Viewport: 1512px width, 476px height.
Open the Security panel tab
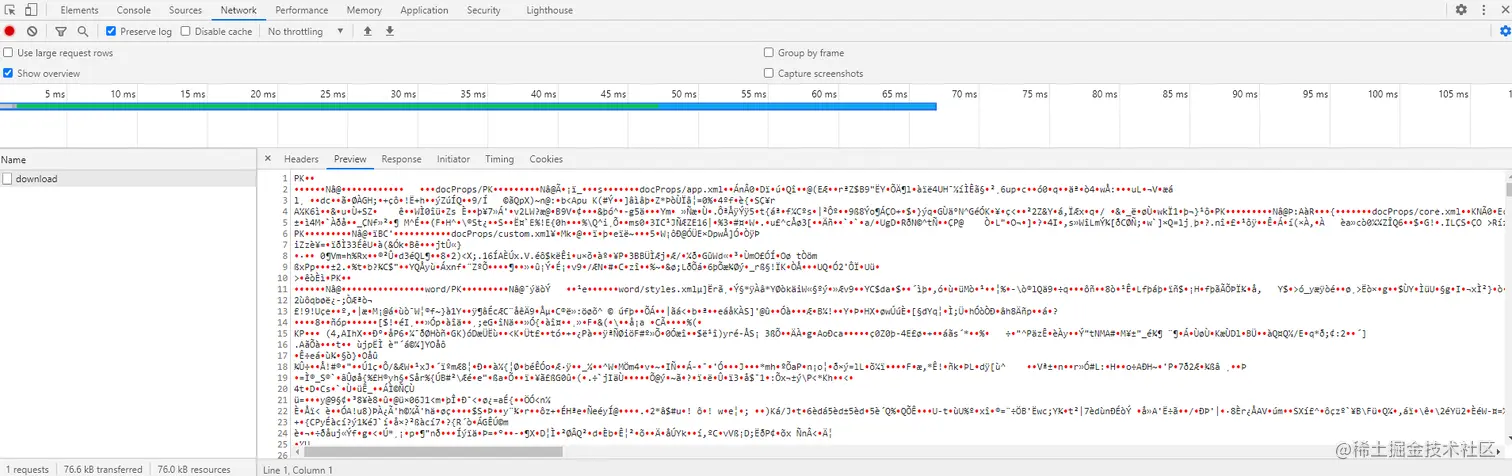tap(483, 10)
